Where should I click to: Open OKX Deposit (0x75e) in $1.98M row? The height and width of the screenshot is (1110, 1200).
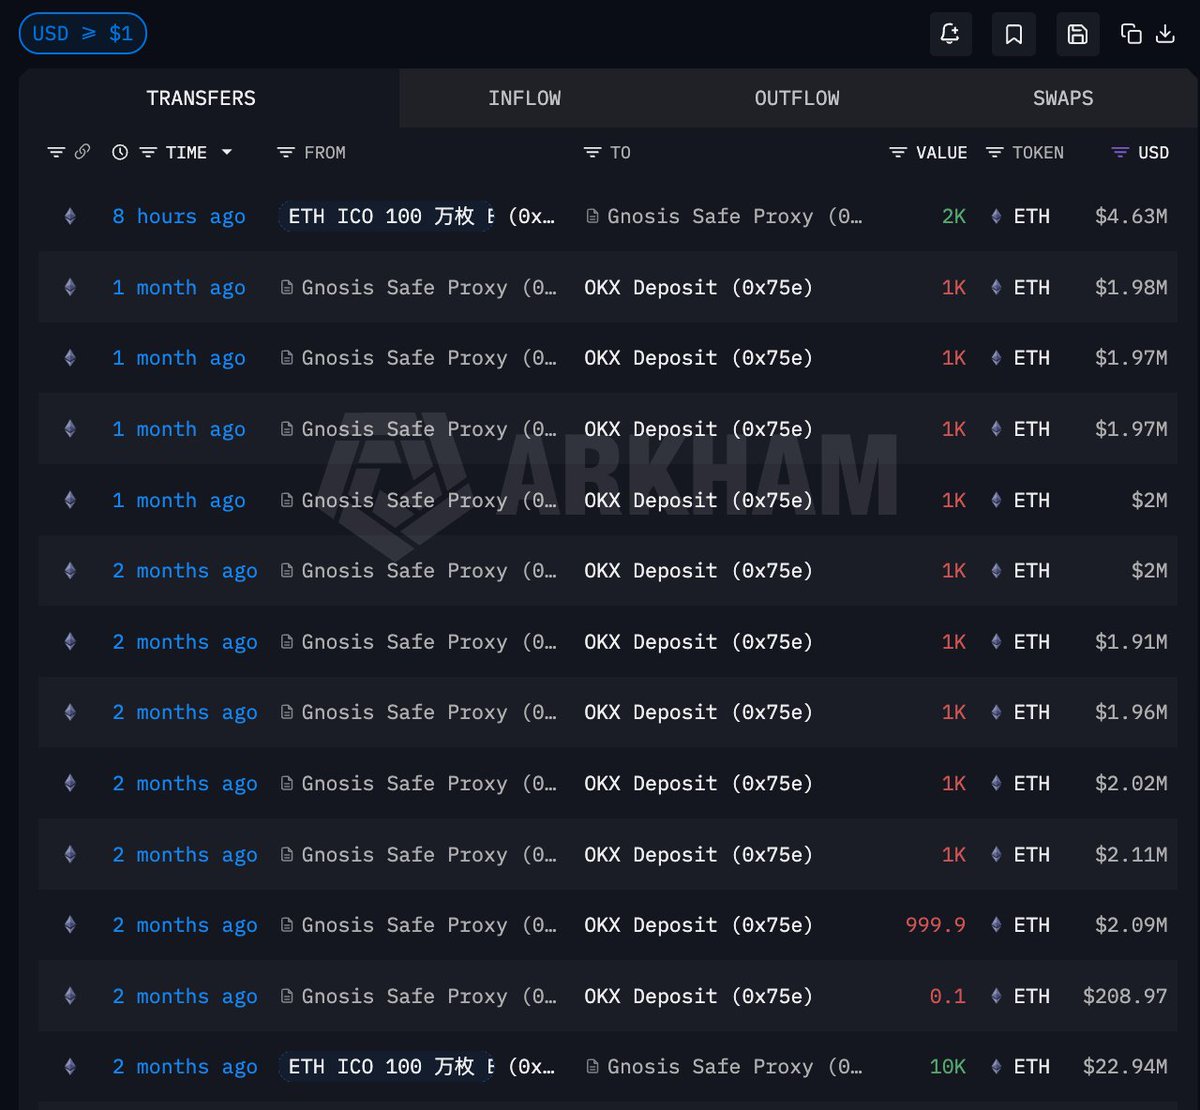[x=698, y=287]
